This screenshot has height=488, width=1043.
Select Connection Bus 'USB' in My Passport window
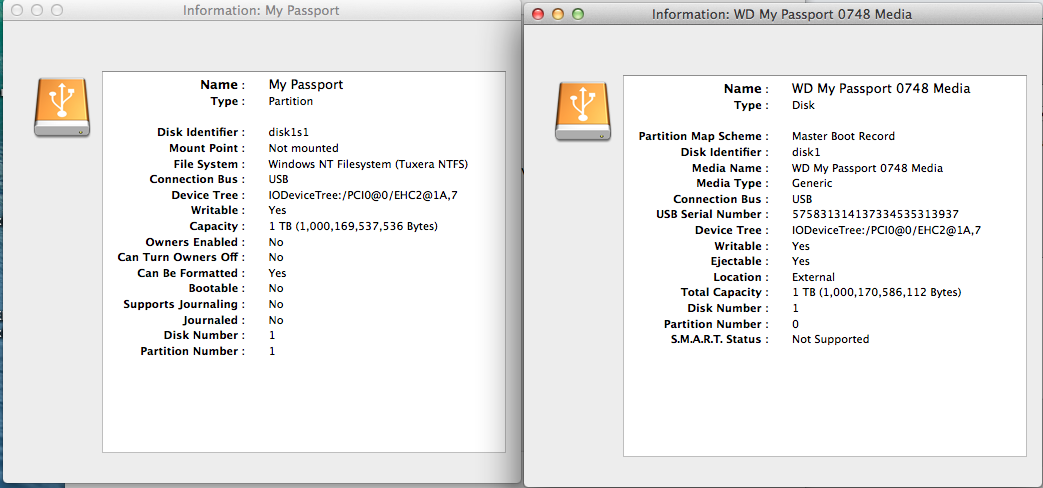tap(278, 179)
